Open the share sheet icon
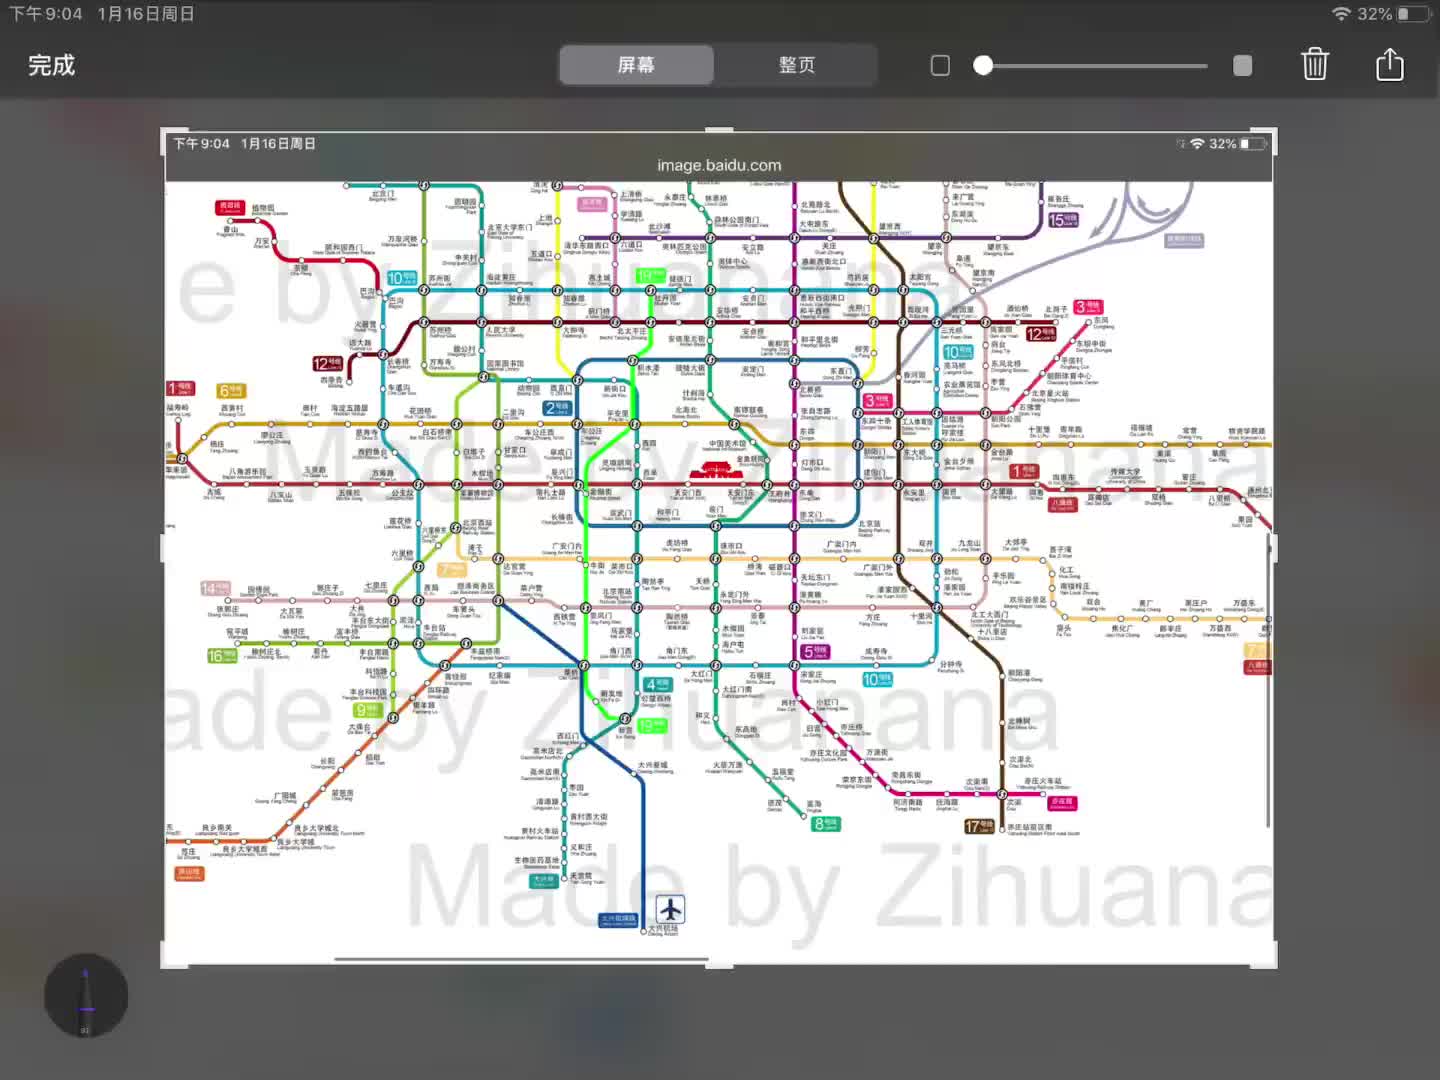 pyautogui.click(x=1390, y=64)
